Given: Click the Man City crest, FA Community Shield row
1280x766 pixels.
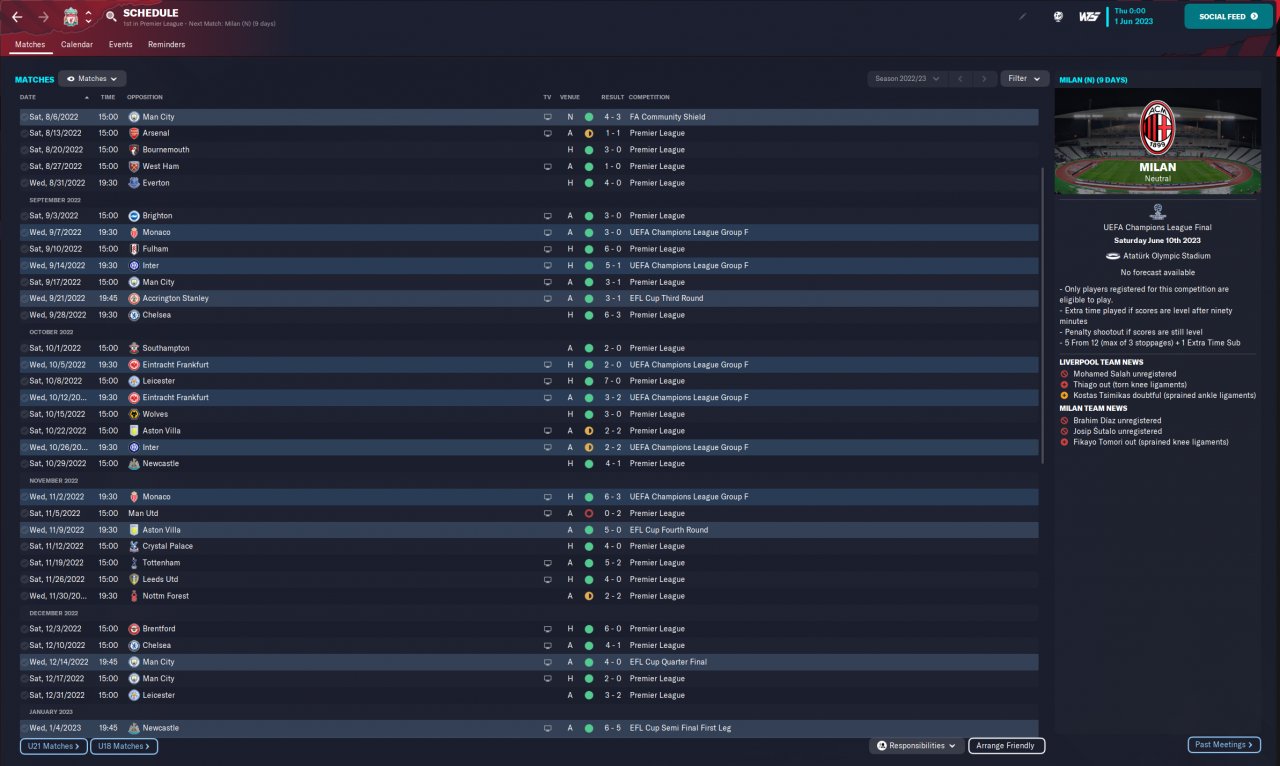Looking at the screenshot, I should tap(134, 117).
